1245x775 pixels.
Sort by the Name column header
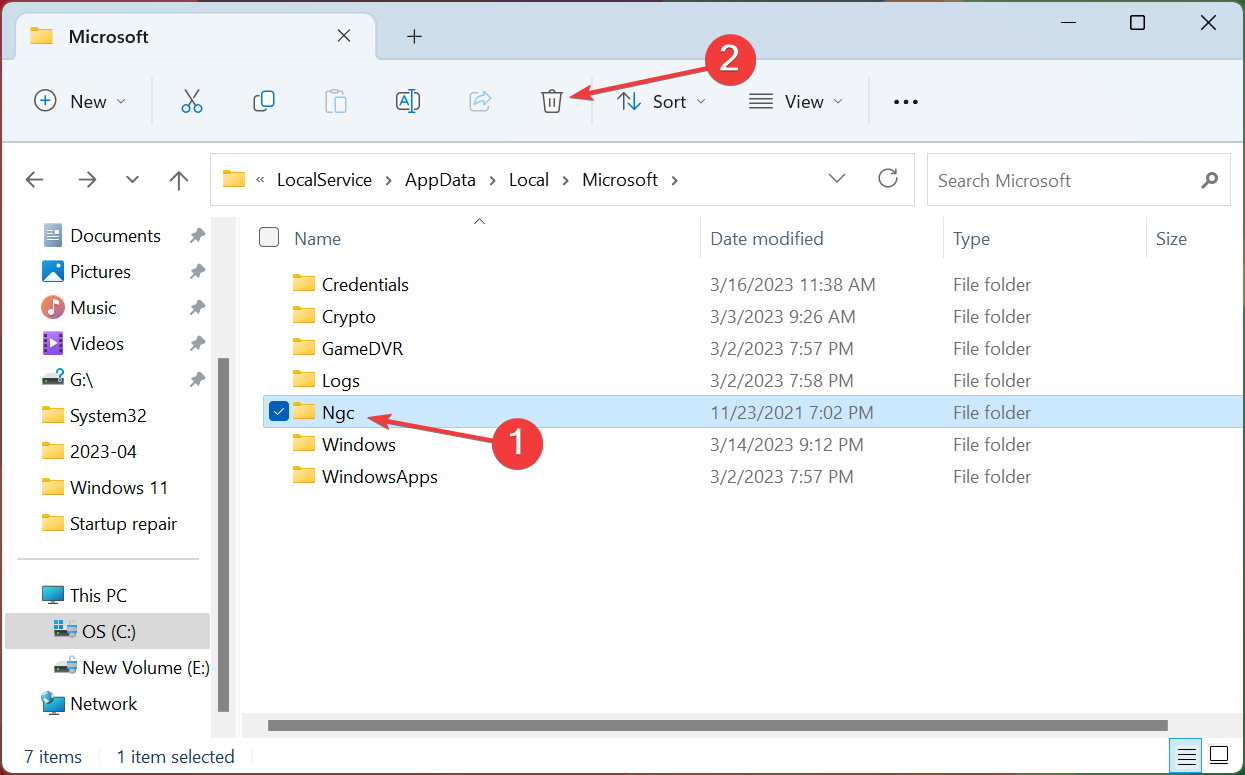tap(318, 238)
